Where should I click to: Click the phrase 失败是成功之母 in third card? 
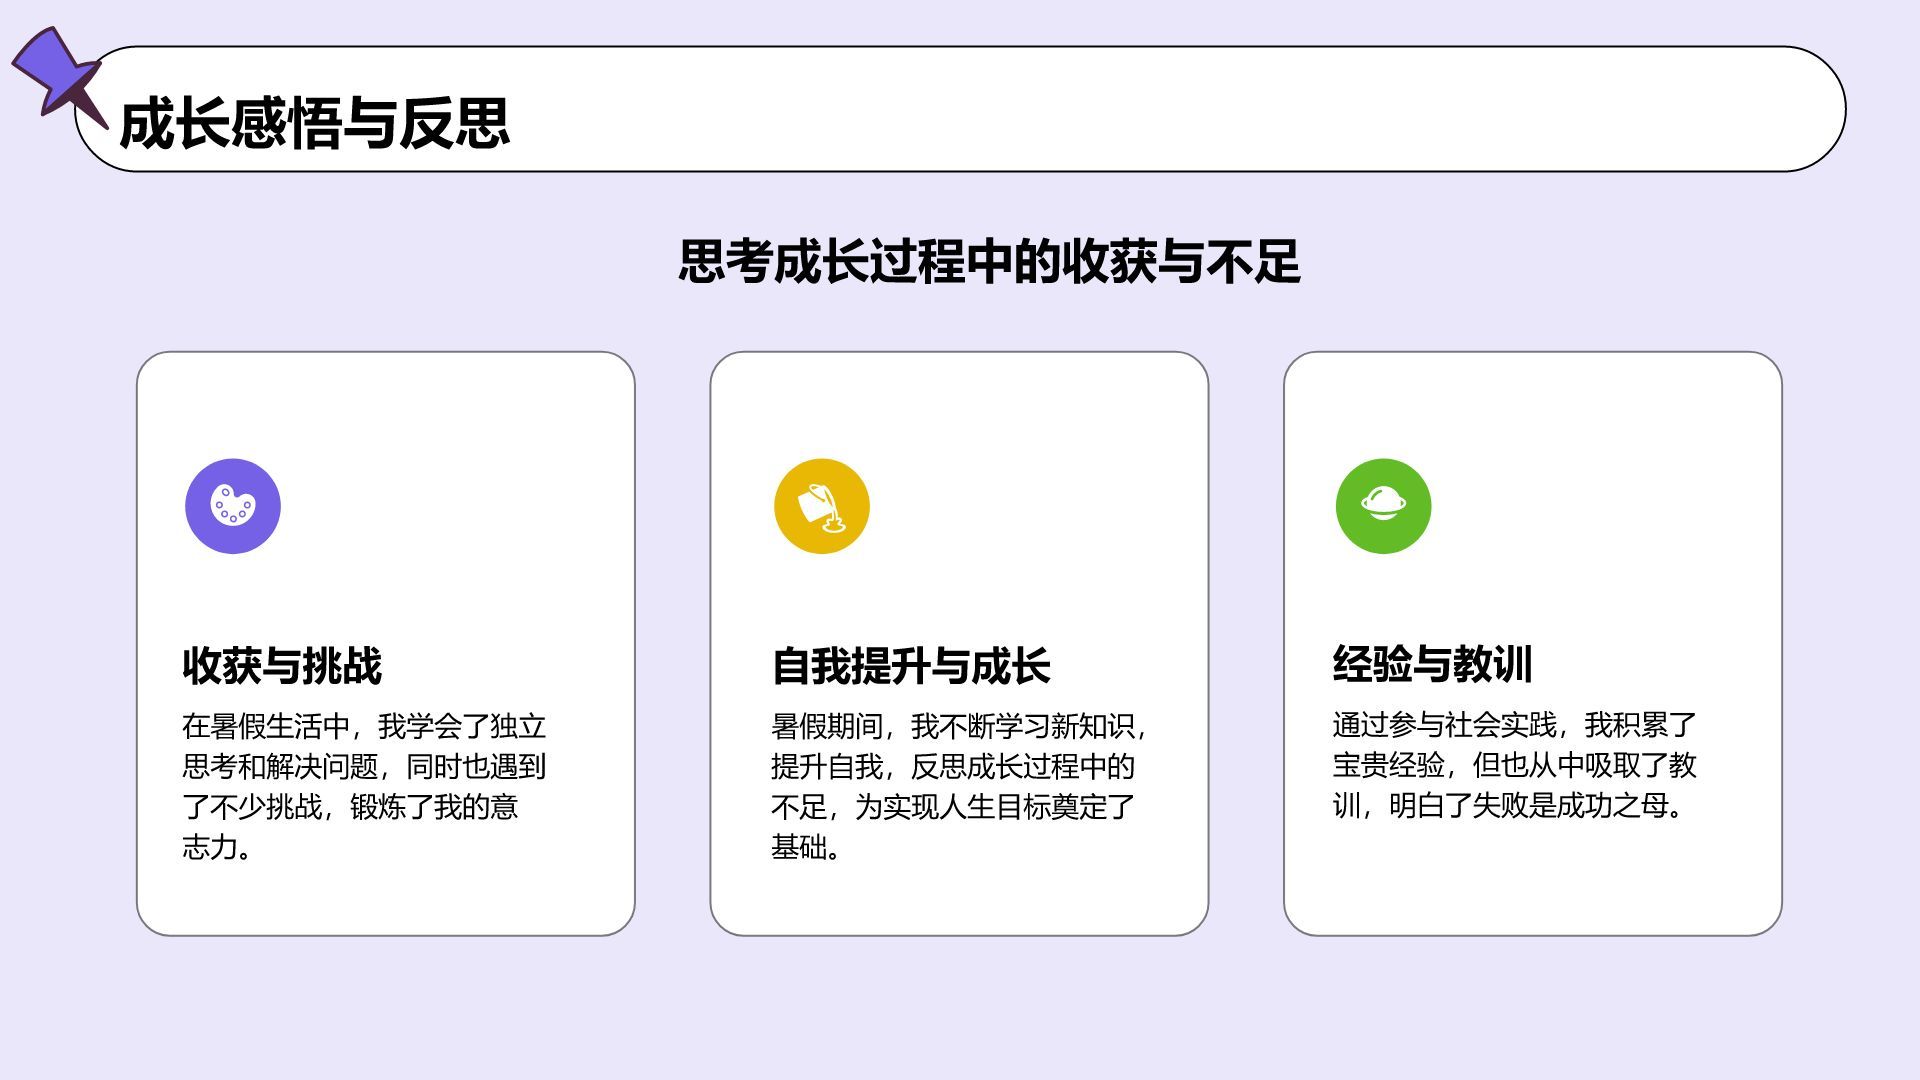[1570, 806]
